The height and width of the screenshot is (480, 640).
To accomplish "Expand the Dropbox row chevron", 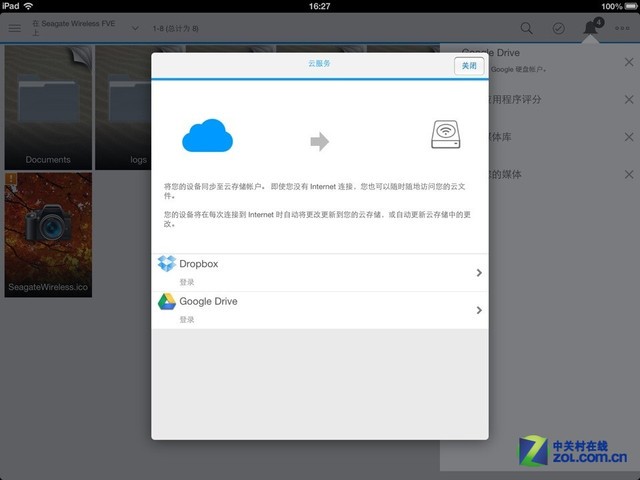I will [479, 273].
